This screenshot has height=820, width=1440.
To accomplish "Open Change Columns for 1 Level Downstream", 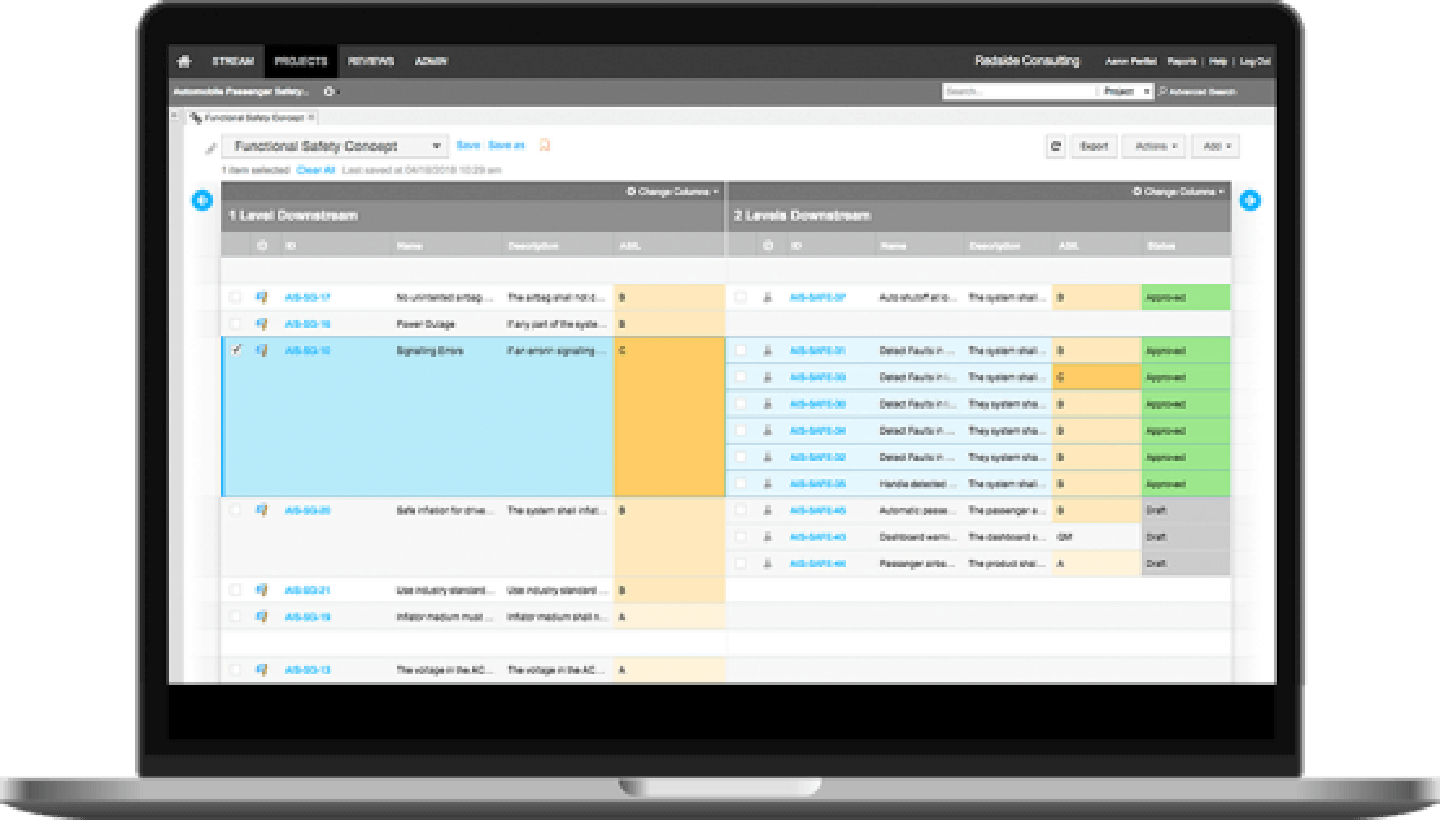I will coord(671,191).
